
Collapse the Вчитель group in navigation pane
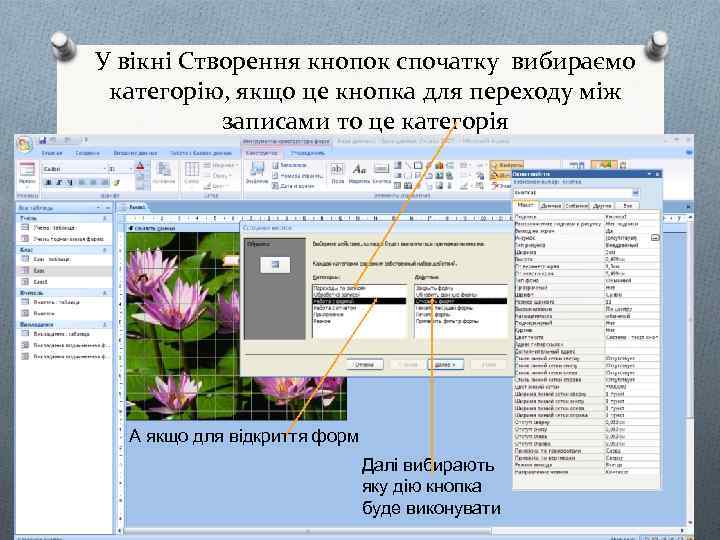pos(105,292)
